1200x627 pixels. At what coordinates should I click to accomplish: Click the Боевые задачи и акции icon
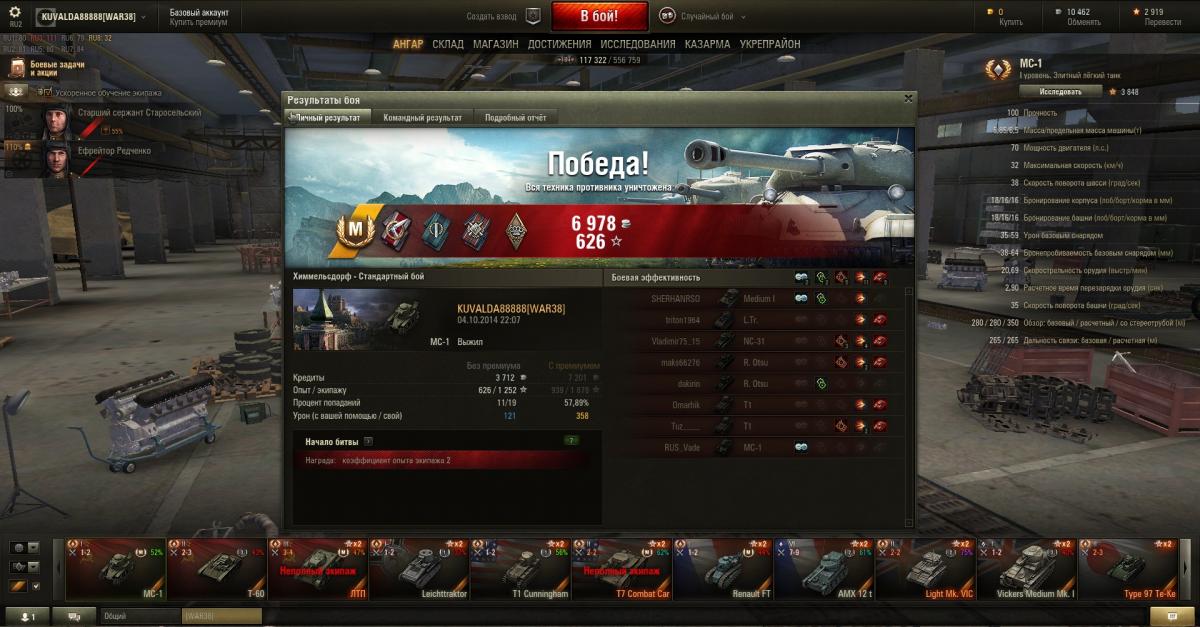point(17,68)
